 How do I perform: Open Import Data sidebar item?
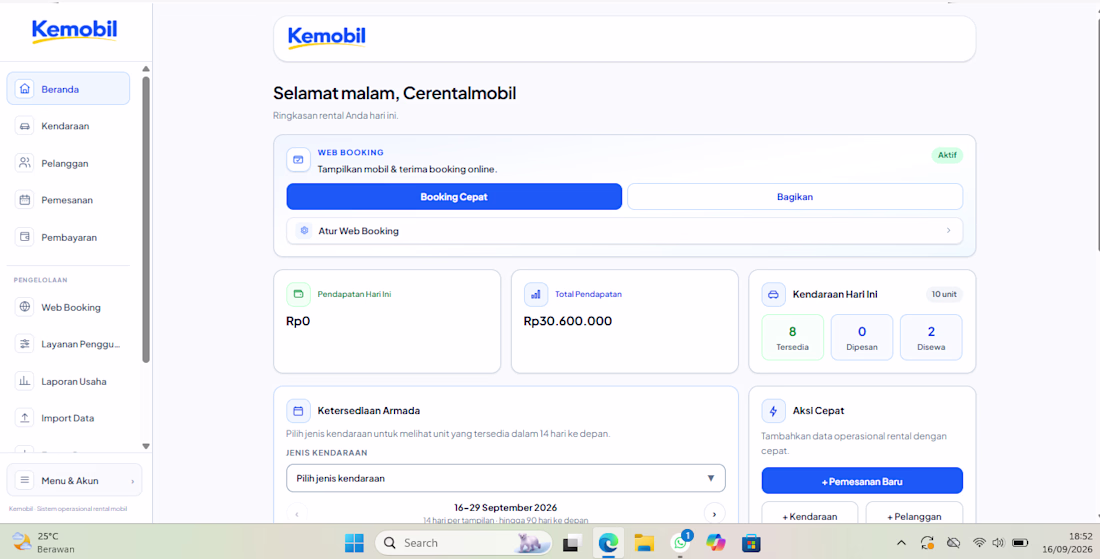click(68, 418)
